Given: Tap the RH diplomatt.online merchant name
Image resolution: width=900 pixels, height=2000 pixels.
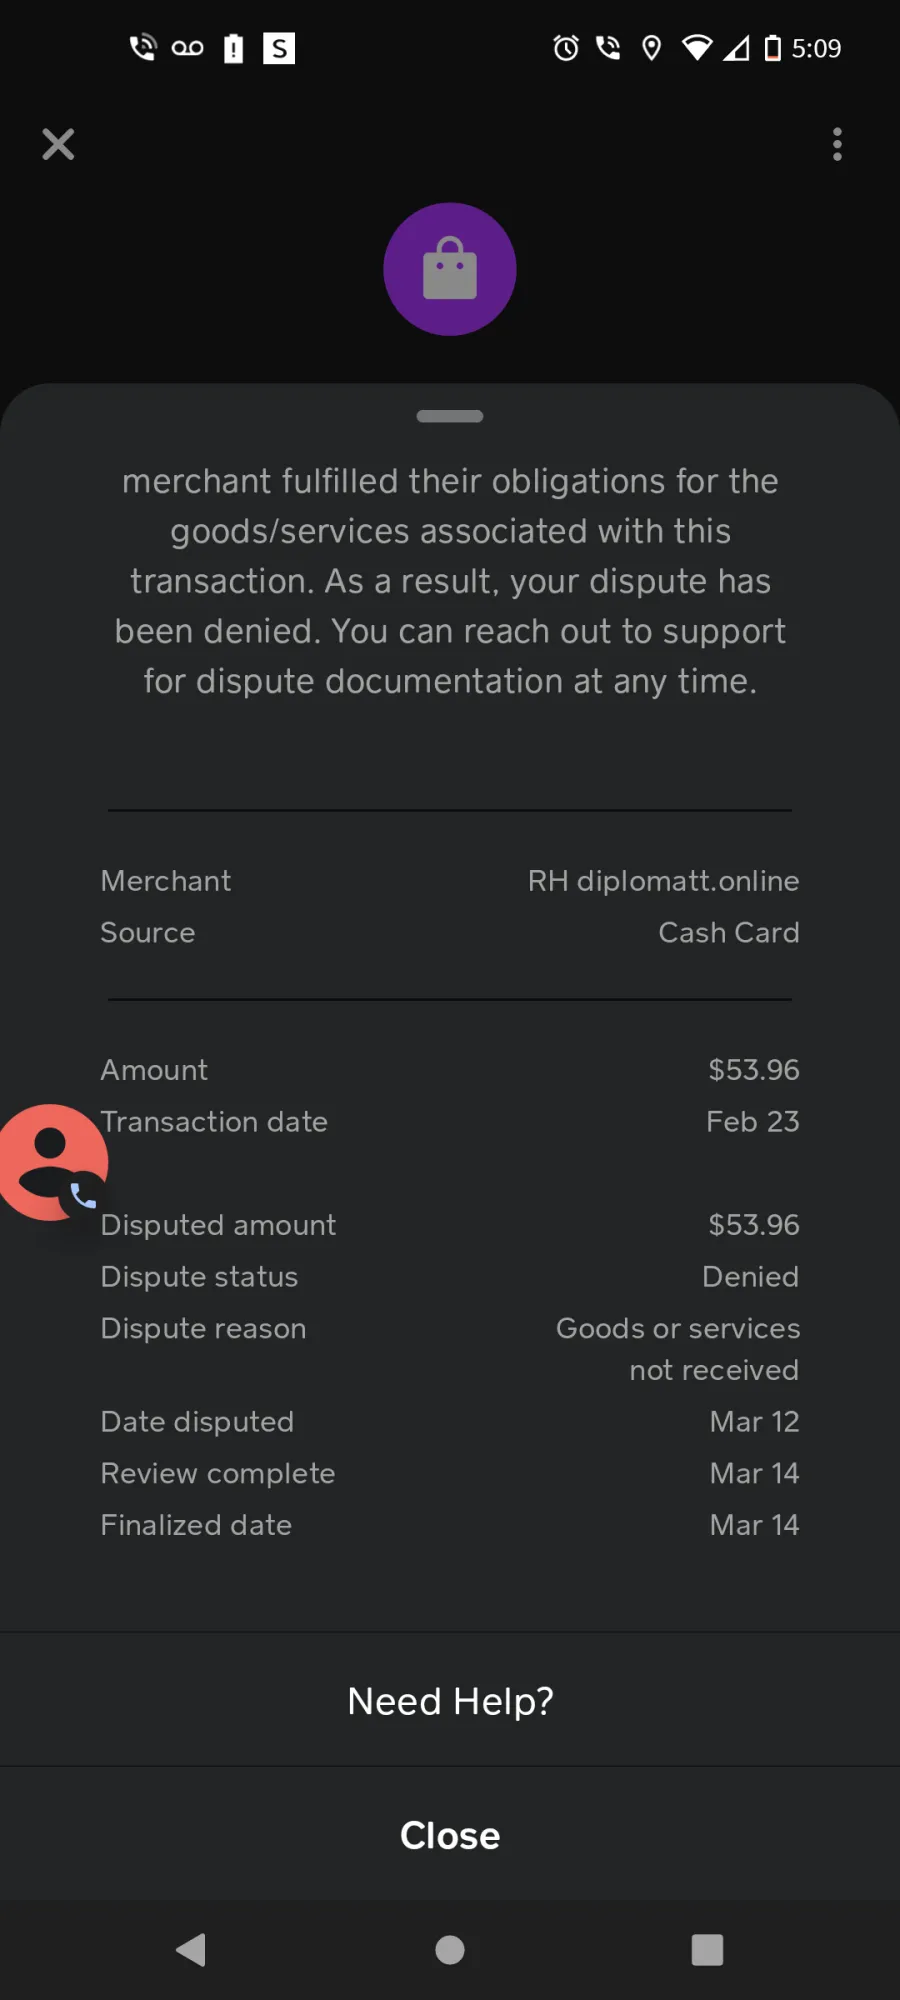Looking at the screenshot, I should click(663, 881).
